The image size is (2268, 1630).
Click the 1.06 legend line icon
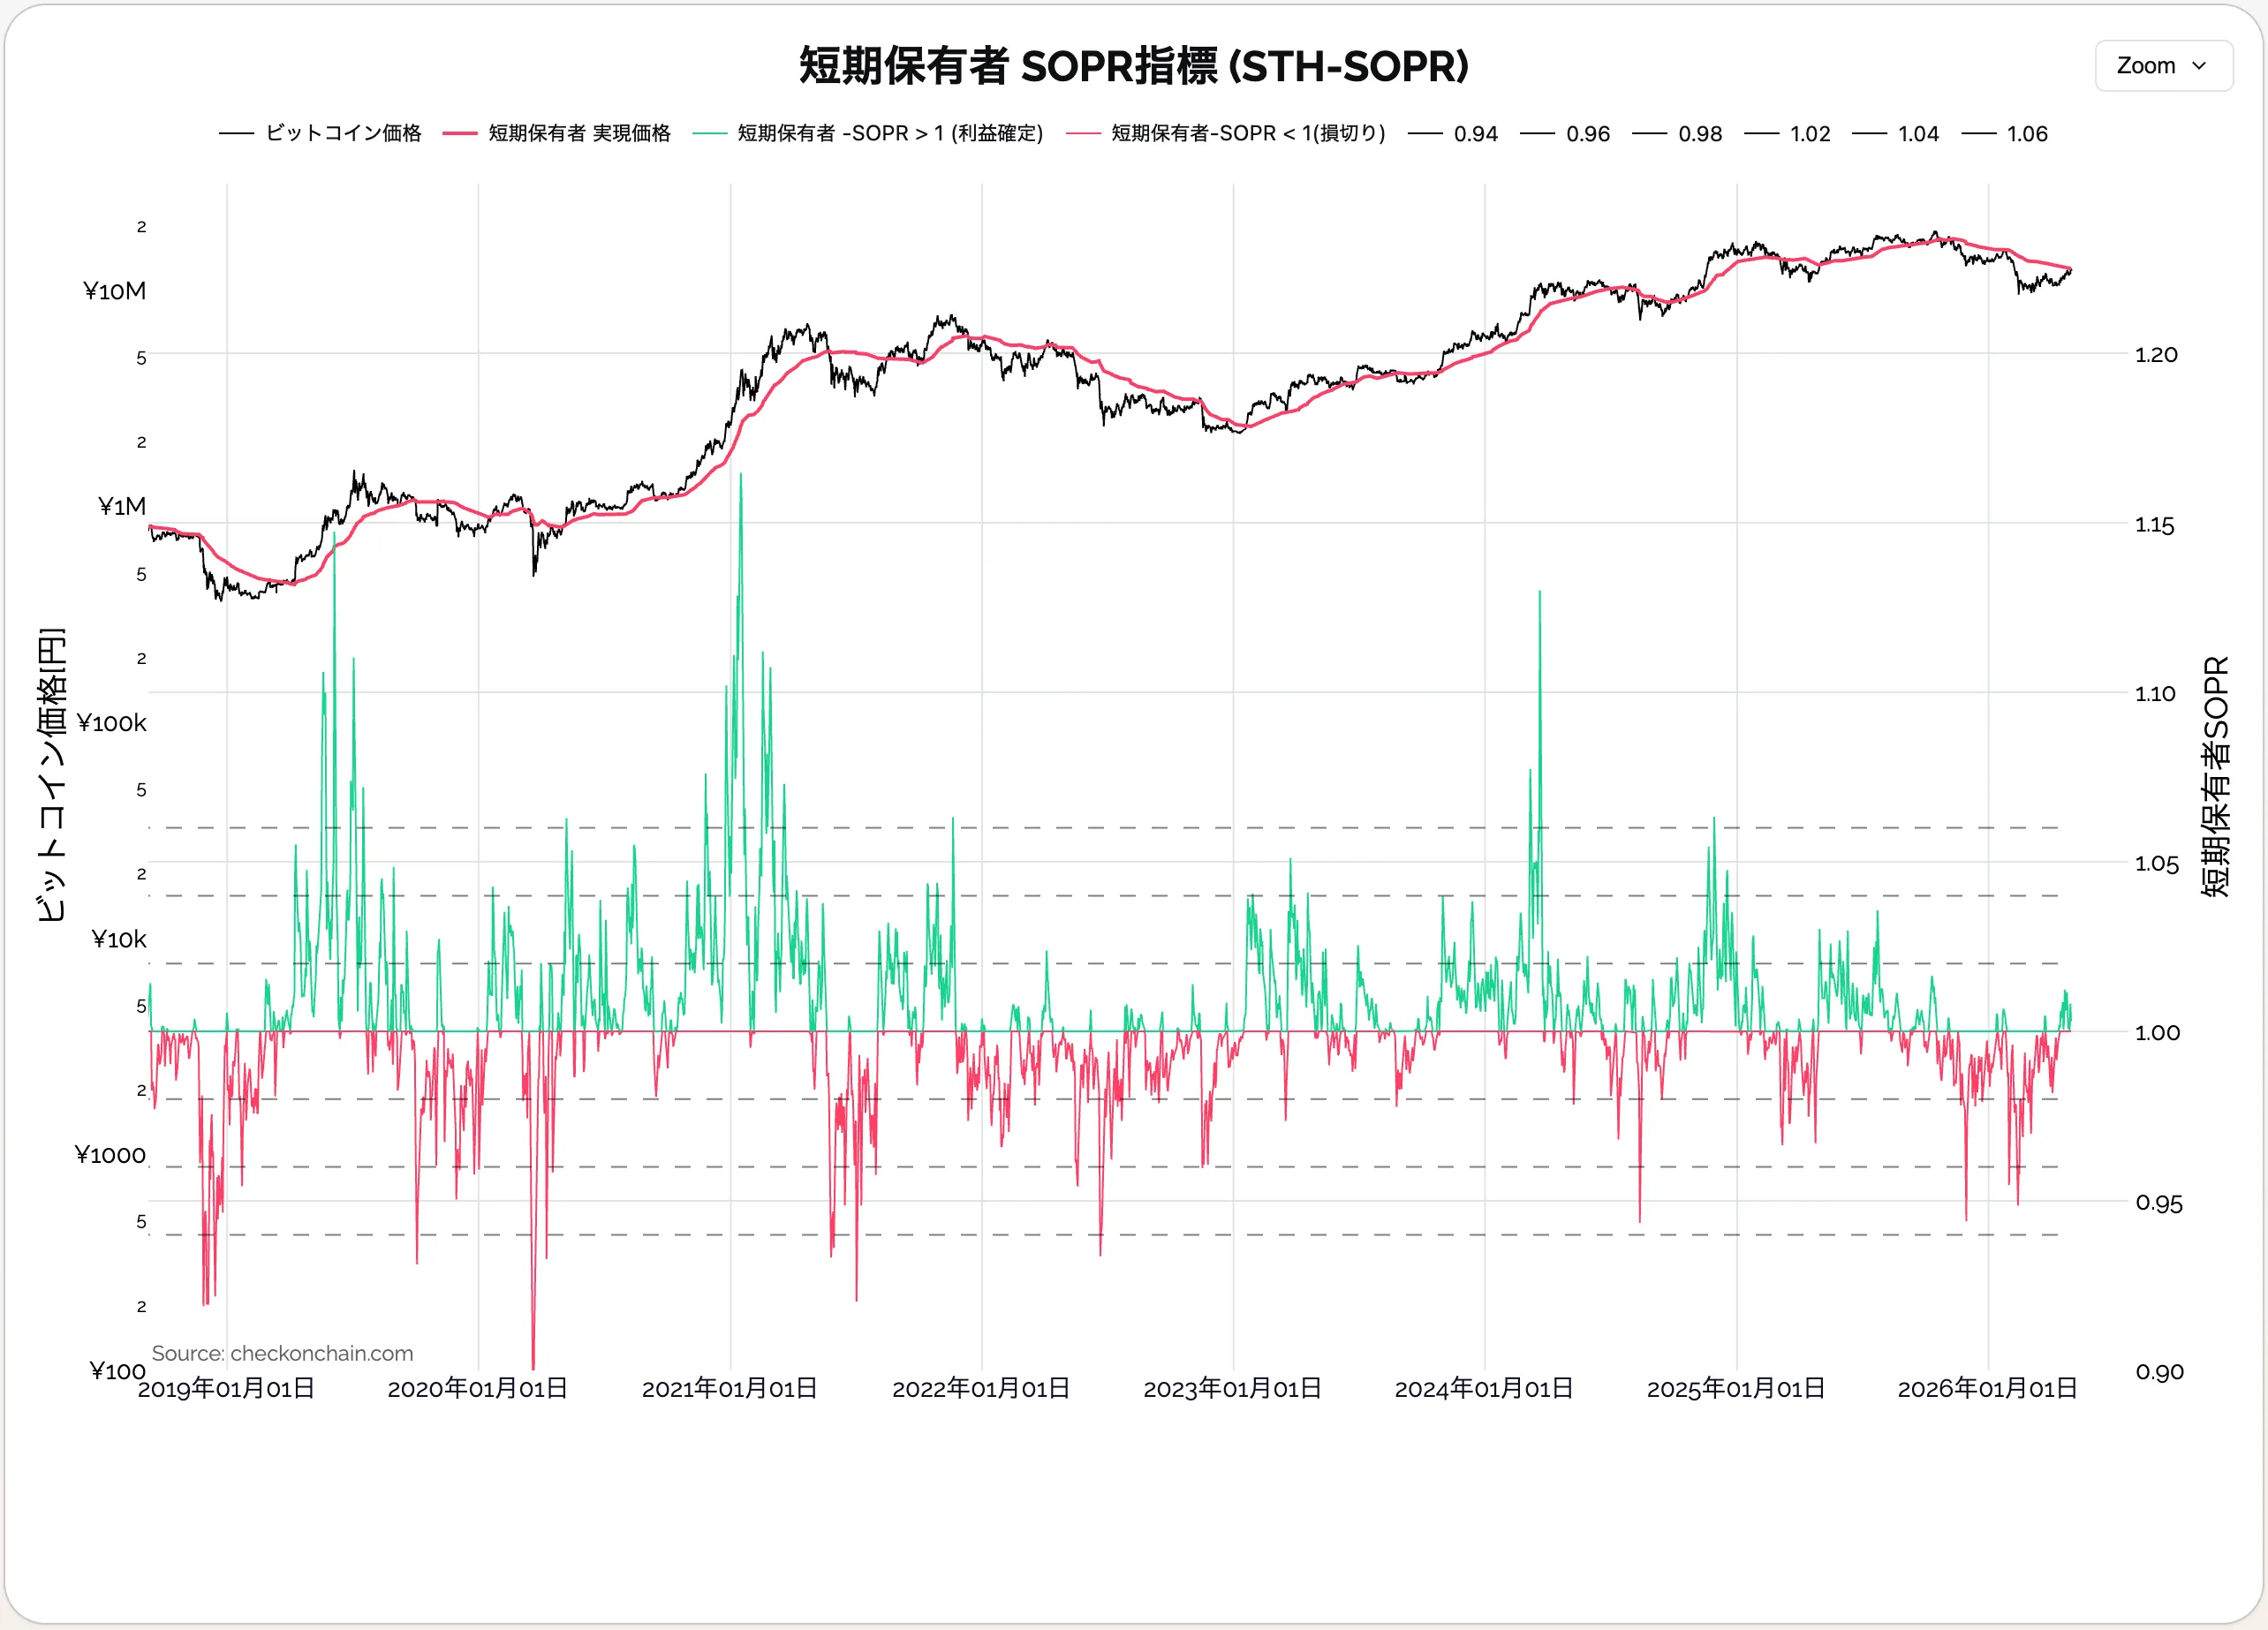point(1979,134)
